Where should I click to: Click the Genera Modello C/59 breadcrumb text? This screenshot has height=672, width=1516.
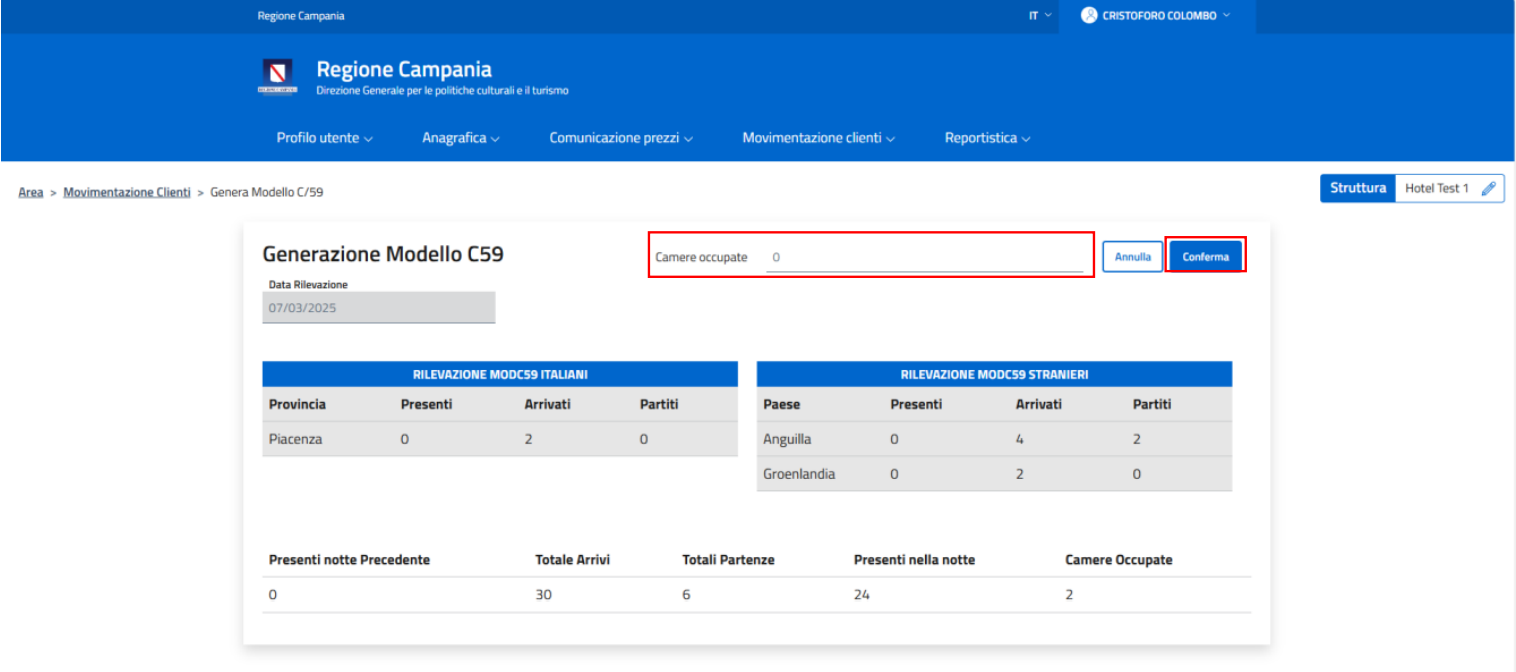pos(267,192)
